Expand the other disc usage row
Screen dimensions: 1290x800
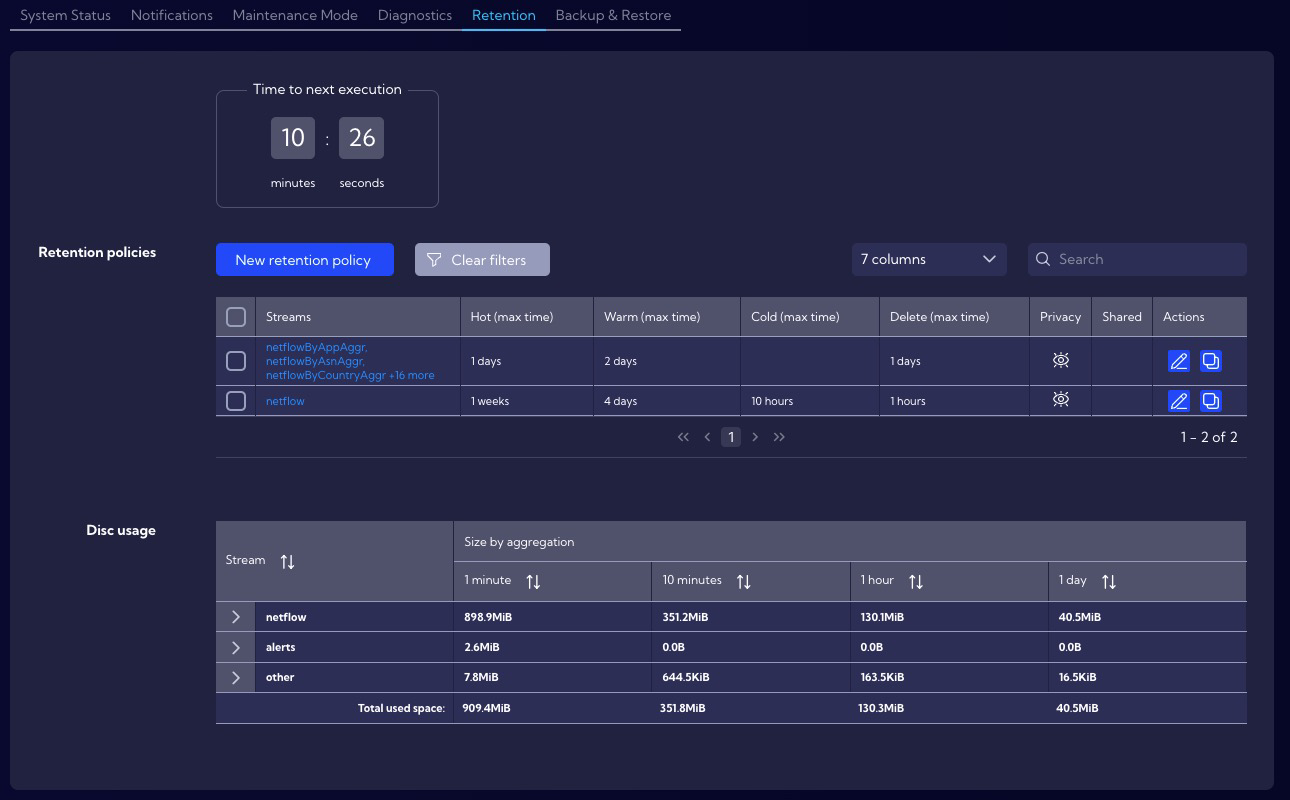pyautogui.click(x=236, y=677)
